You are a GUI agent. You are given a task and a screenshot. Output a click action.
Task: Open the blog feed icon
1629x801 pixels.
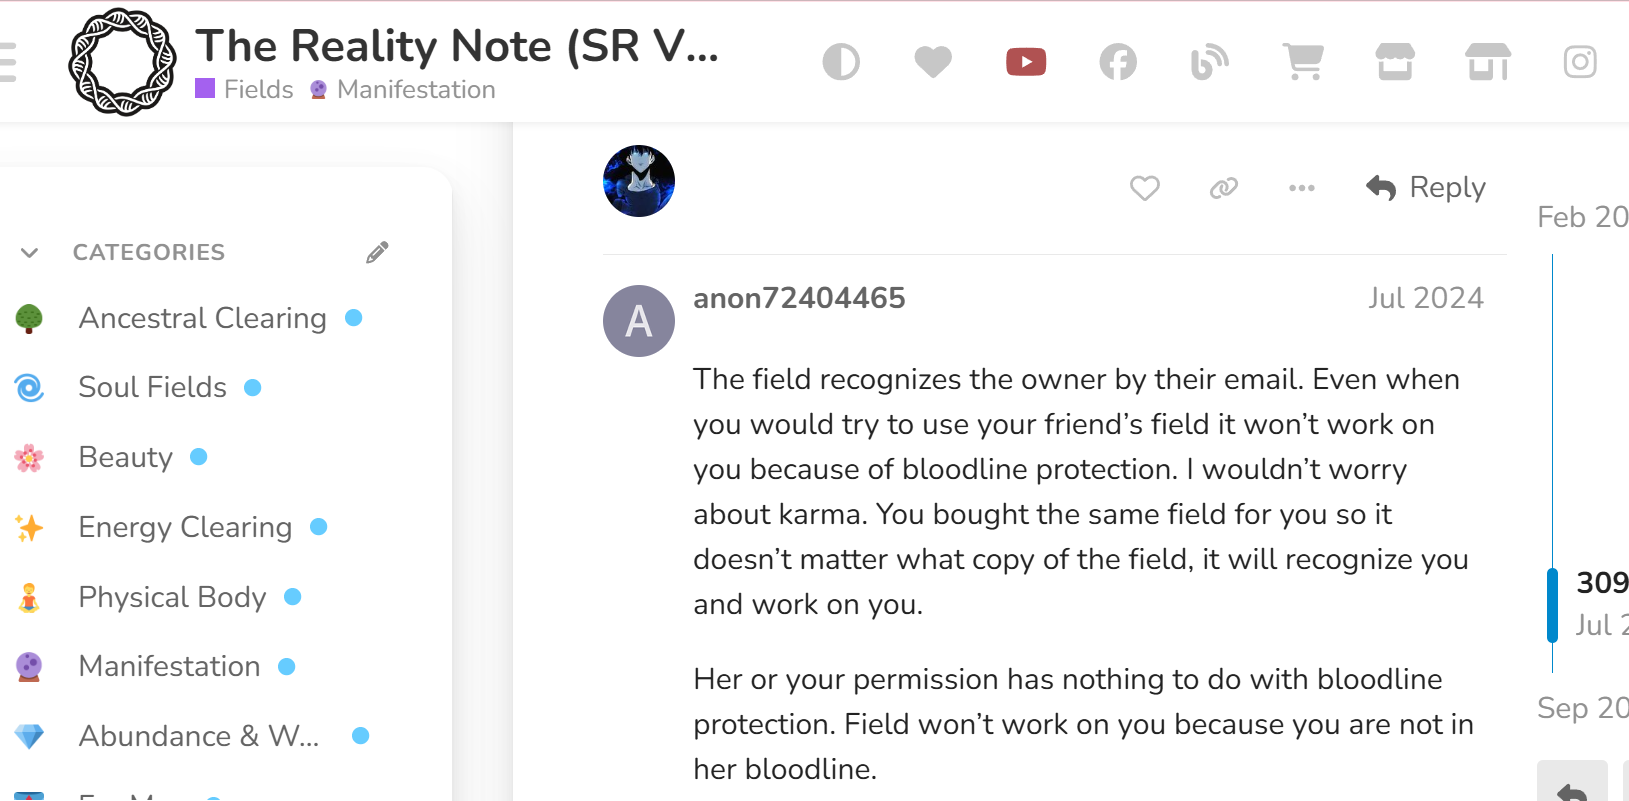pos(1209,62)
